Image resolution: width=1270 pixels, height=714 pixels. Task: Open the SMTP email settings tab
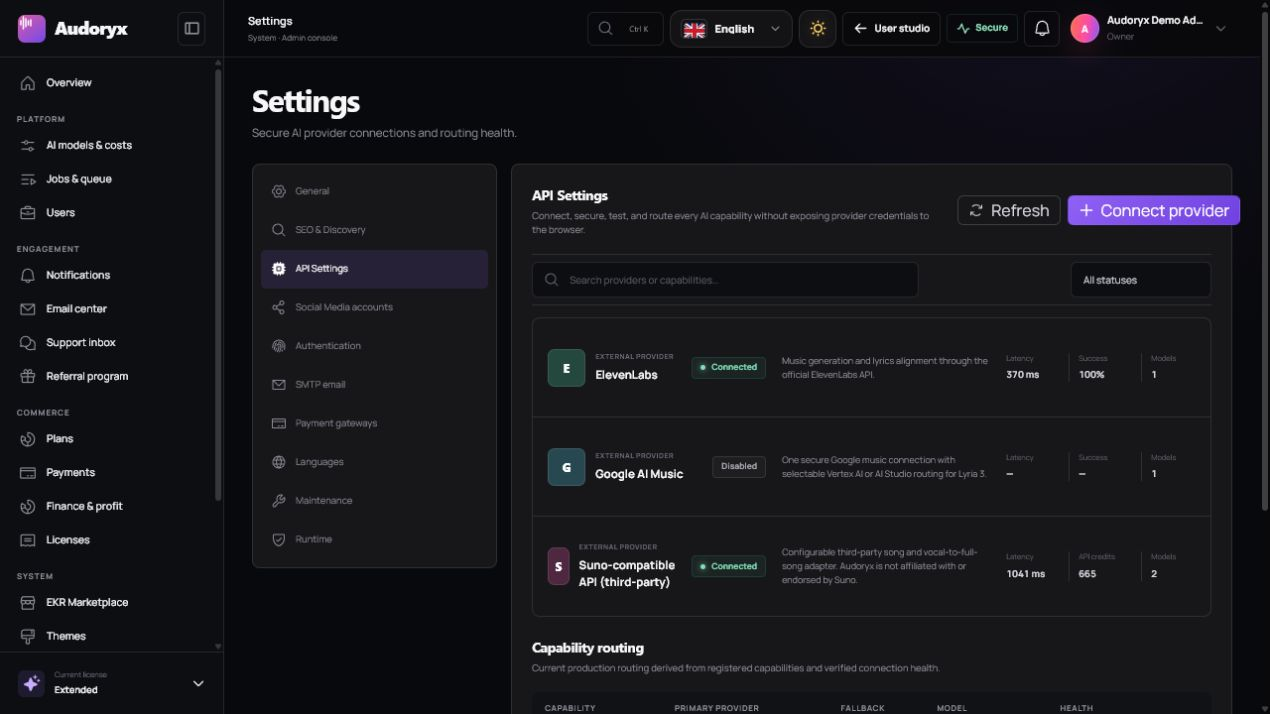tap(374, 385)
